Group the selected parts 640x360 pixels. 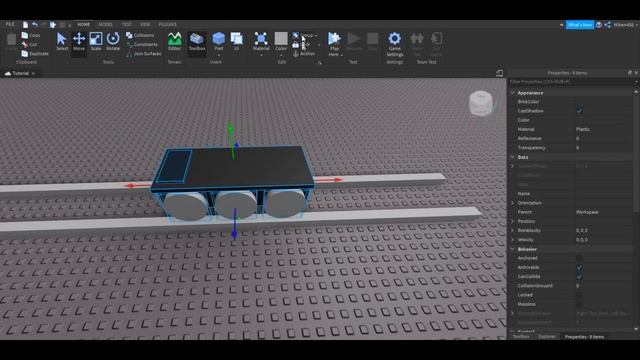[x=303, y=36]
